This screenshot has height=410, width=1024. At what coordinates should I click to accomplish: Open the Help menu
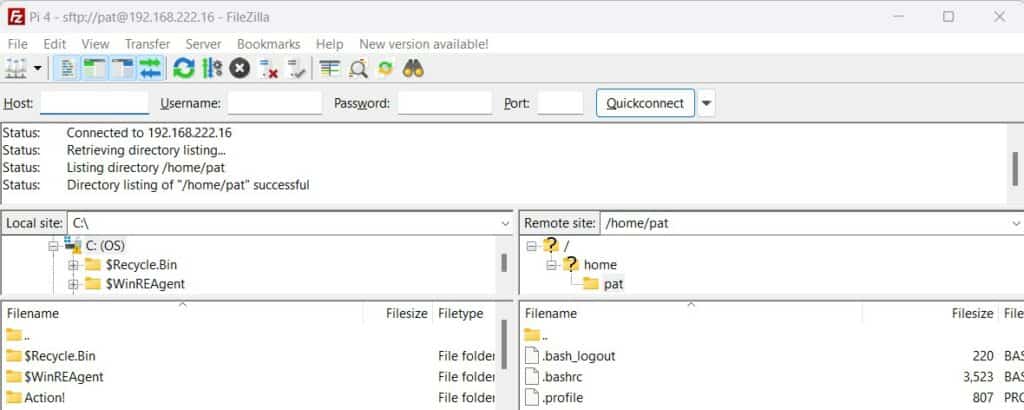tap(329, 44)
